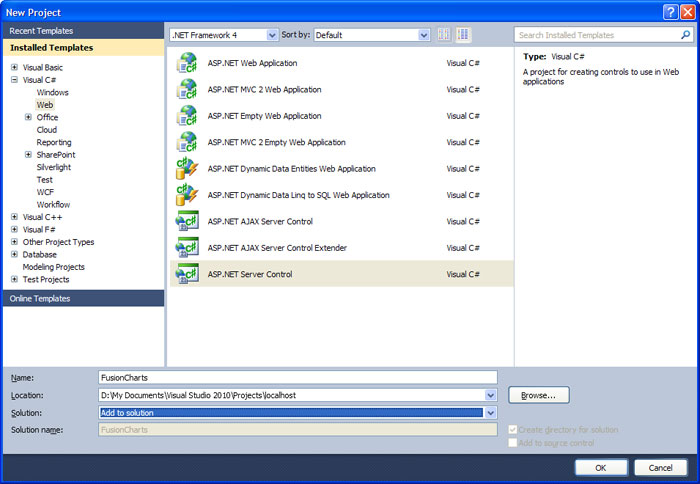
Task: Select the Installed Templates section
Action: [x=83, y=47]
